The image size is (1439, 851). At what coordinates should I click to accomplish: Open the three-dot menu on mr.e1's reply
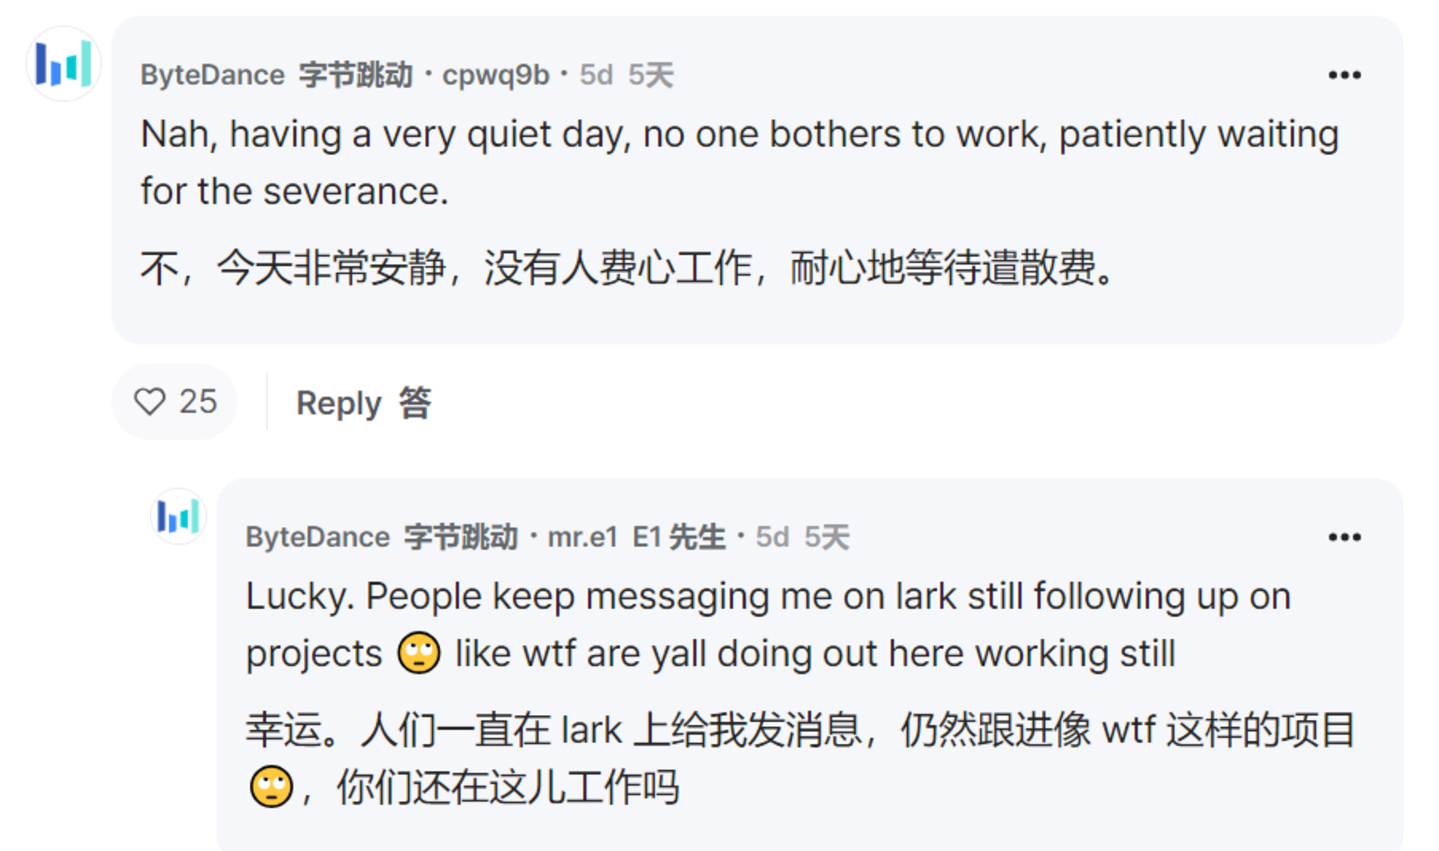pyautogui.click(x=1344, y=537)
